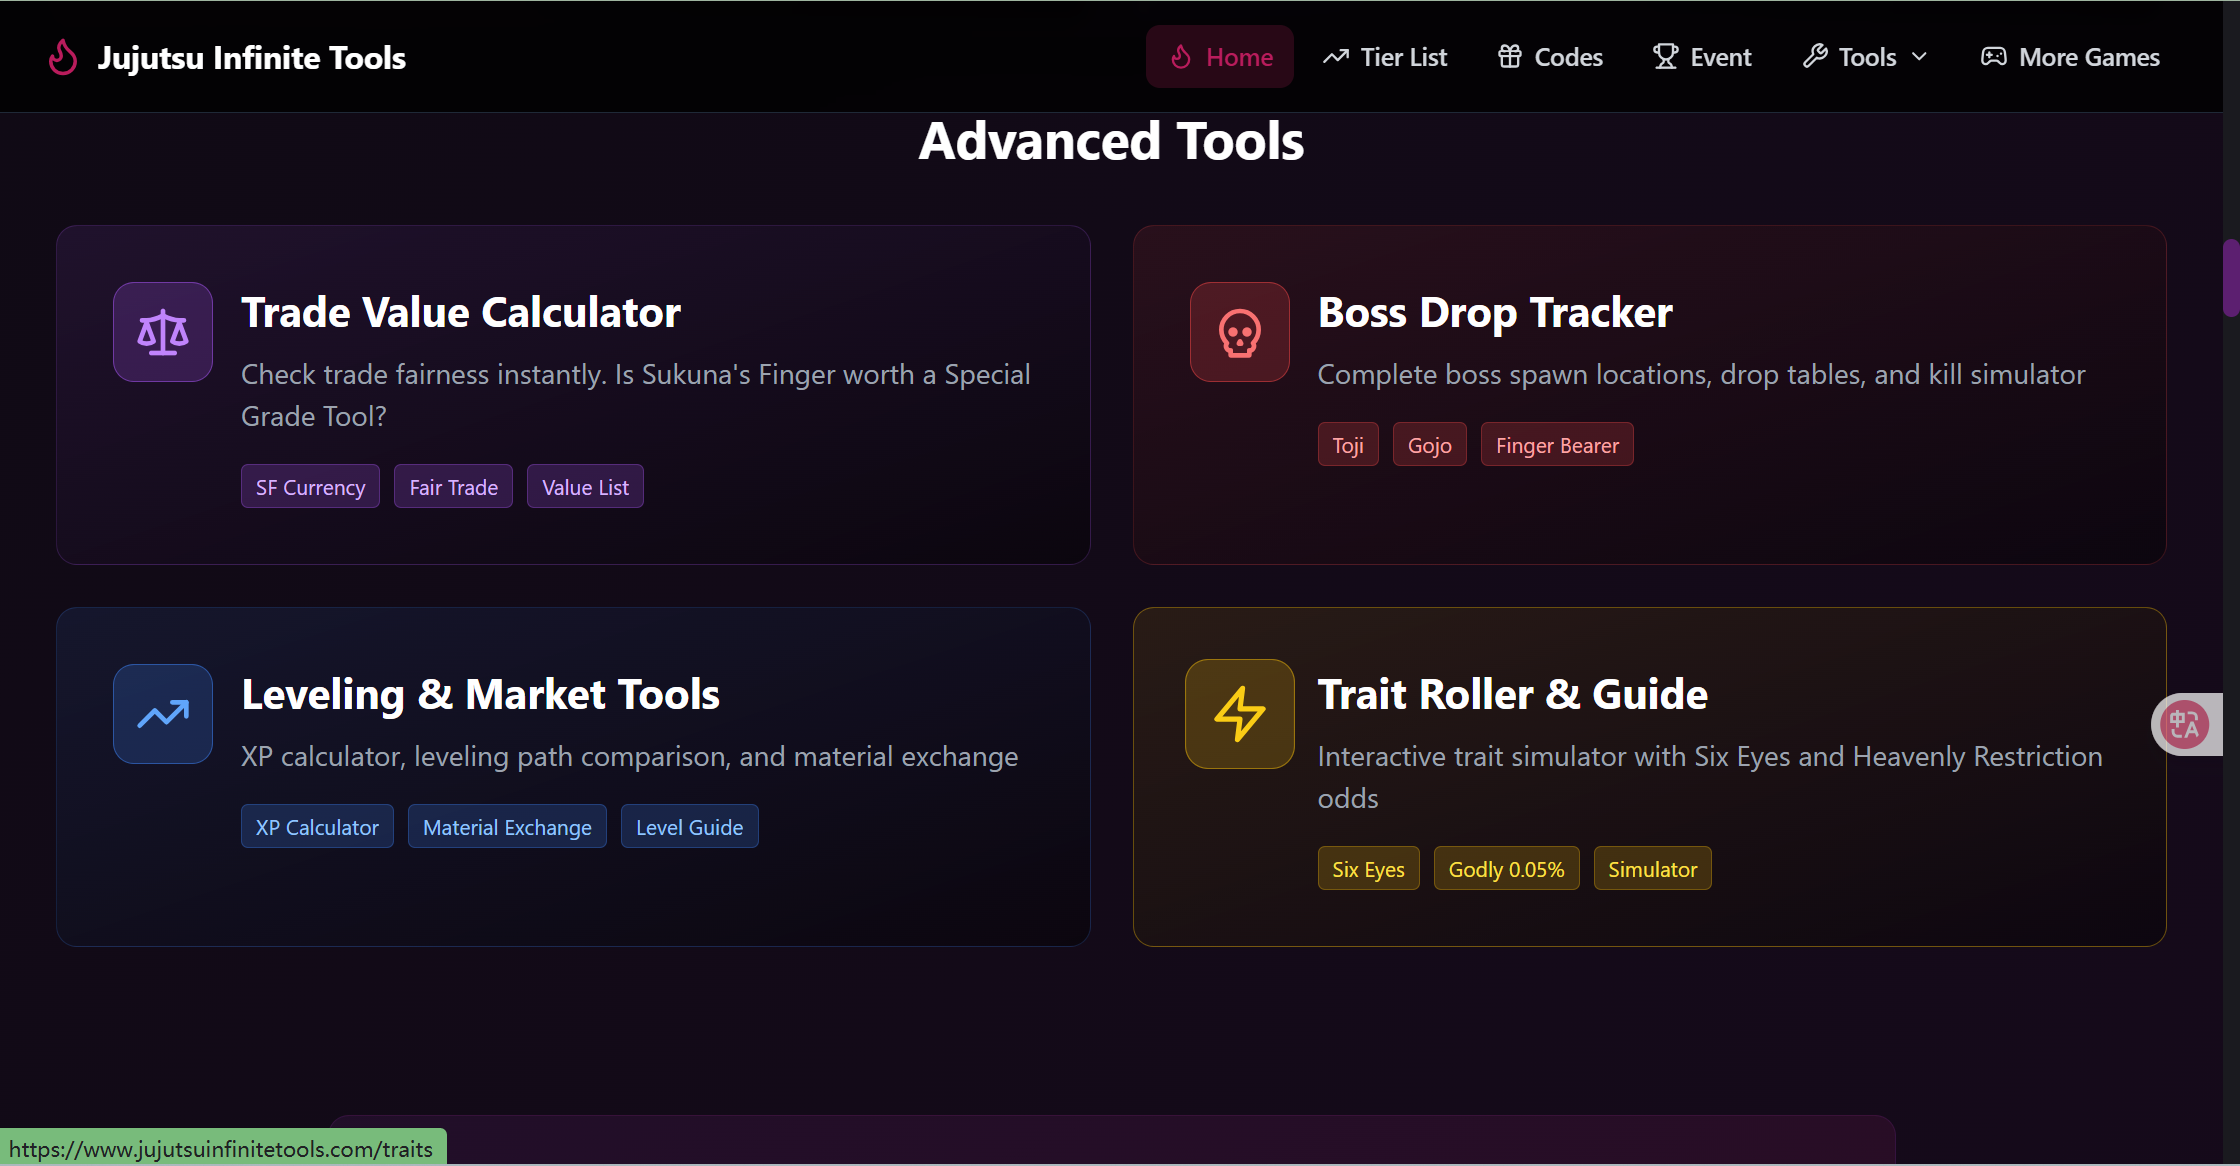This screenshot has height=1166, width=2240.
Task: Toggle the Fair Trade tag filter
Action: pos(452,486)
